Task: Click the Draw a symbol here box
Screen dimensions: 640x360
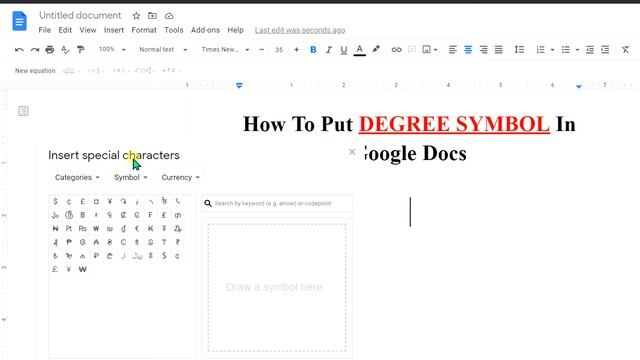Action: (277, 287)
